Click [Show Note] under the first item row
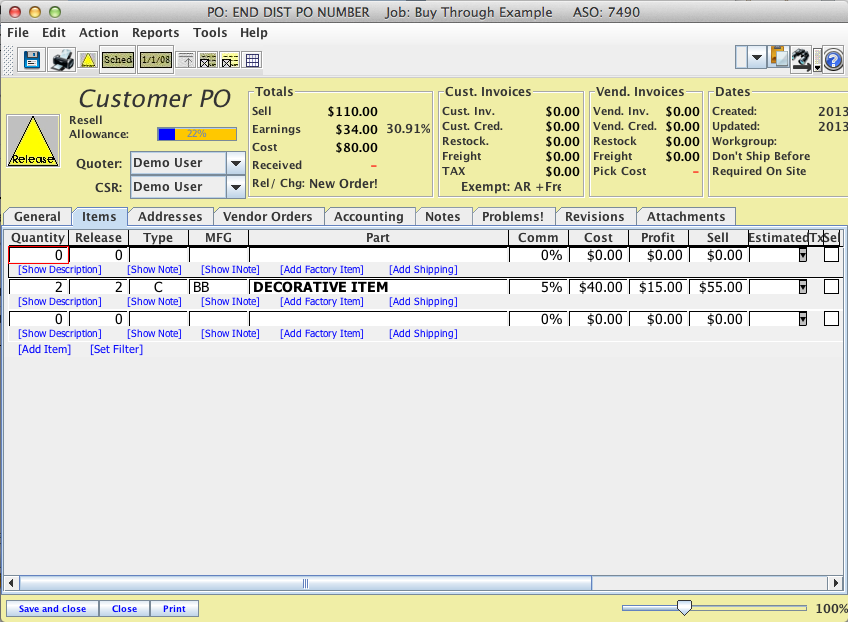Image resolution: width=848 pixels, height=622 pixels. coord(154,269)
